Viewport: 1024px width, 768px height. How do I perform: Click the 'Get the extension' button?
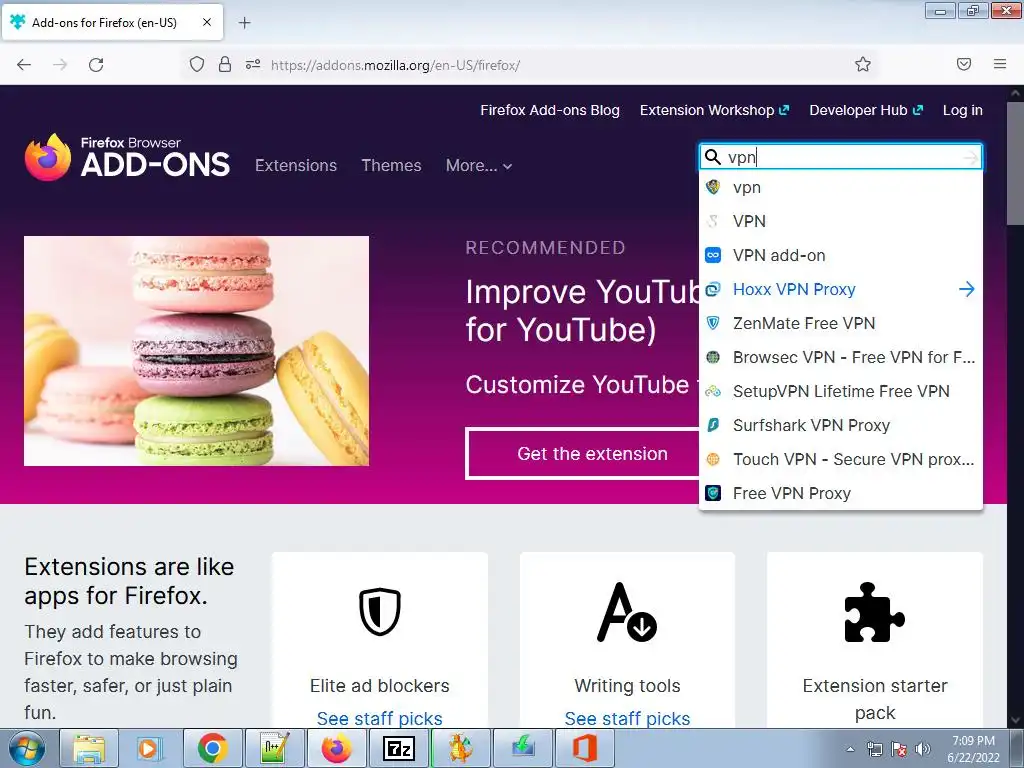coord(583,453)
